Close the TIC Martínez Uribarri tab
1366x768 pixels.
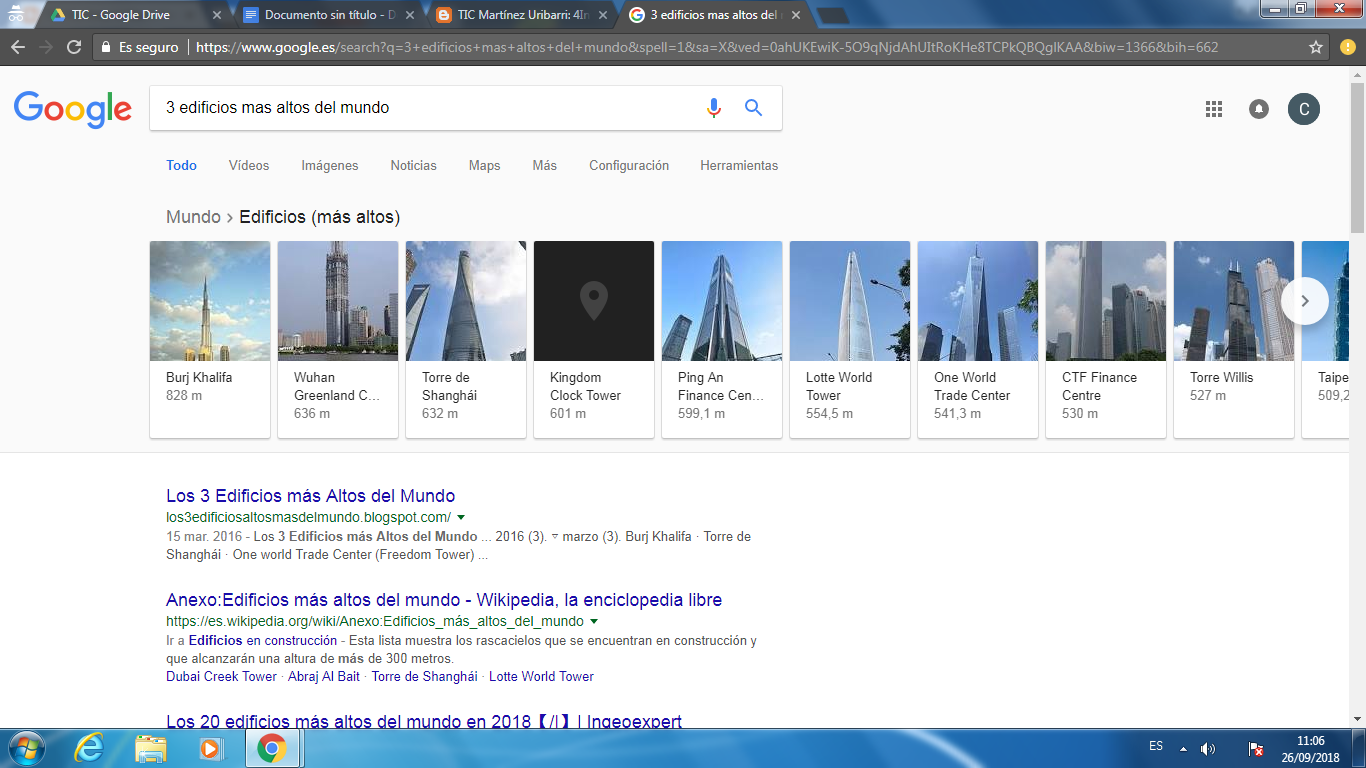pos(602,15)
